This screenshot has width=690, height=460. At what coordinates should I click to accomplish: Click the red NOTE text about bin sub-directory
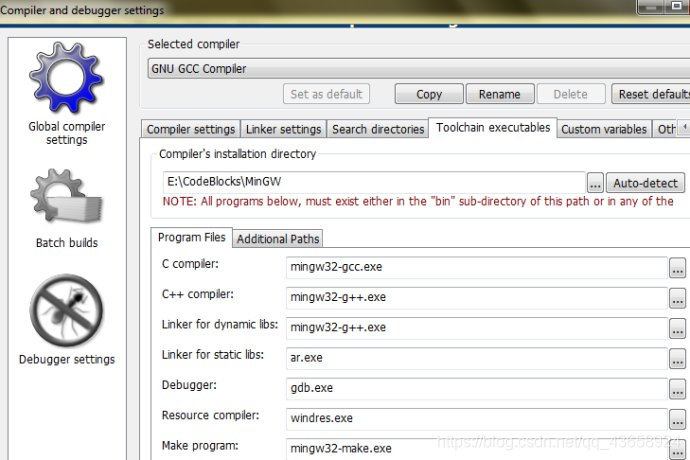click(x=418, y=201)
